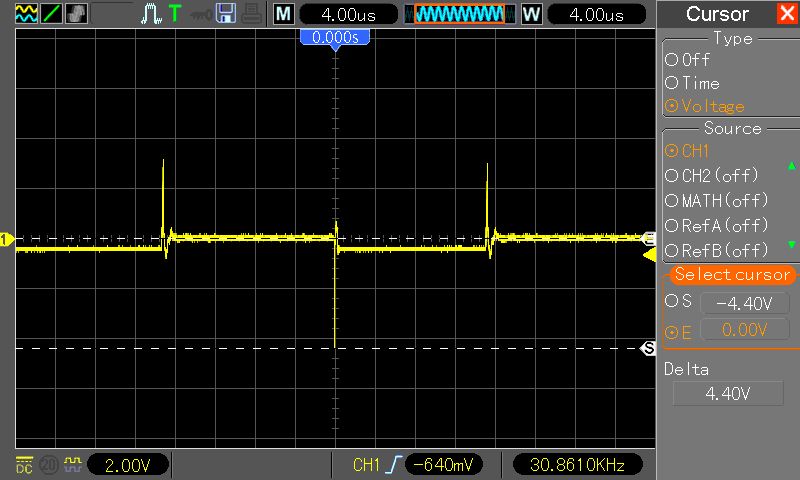Click the green diagonal line icon
800x480 pixels.
point(52,14)
